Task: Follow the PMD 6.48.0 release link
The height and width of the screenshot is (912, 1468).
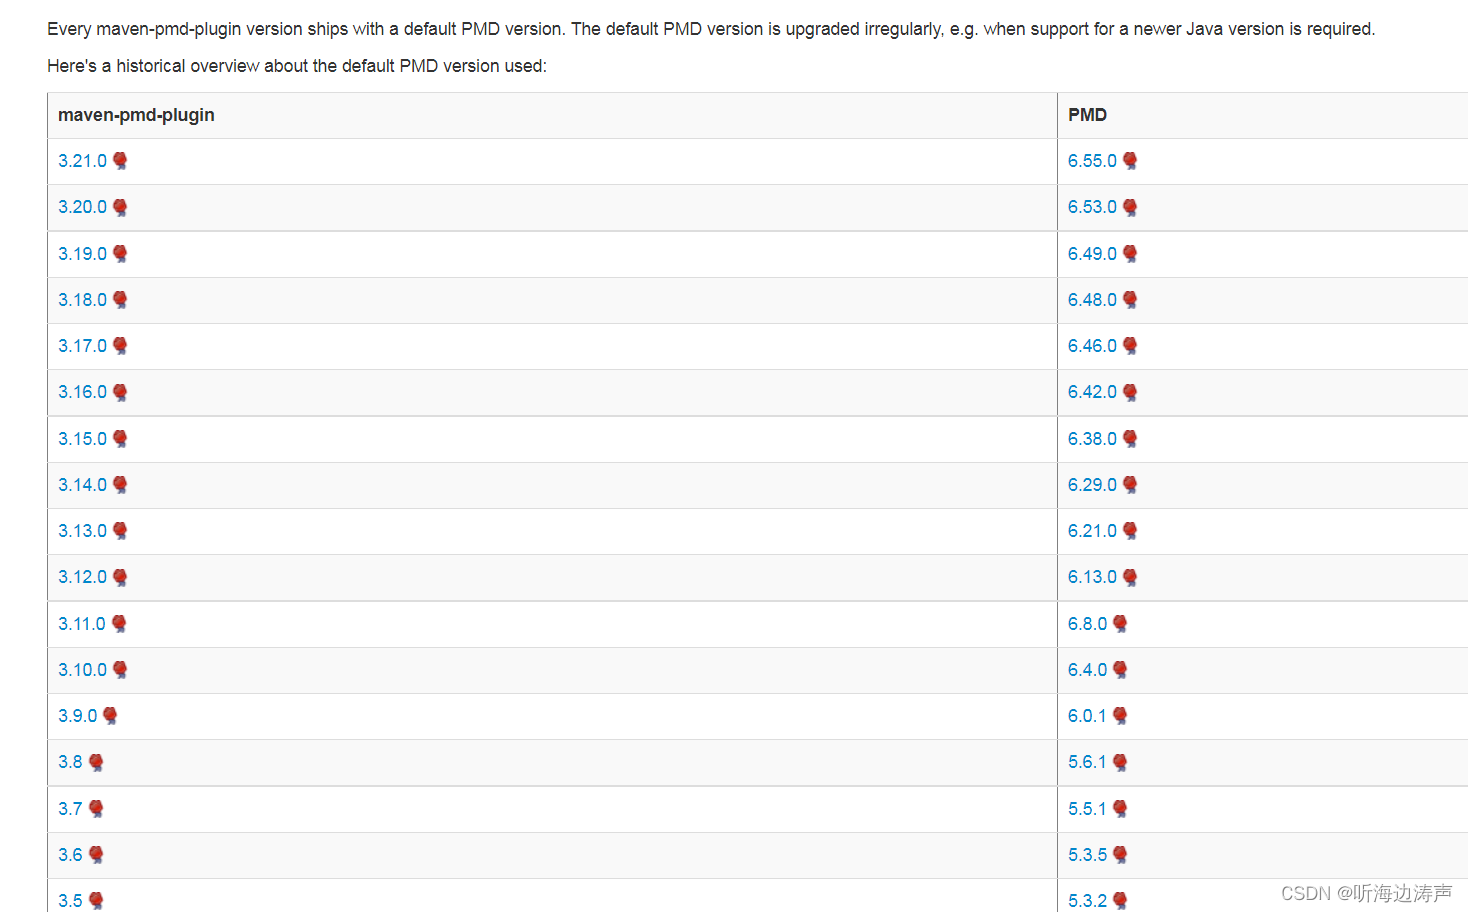Action: (x=1092, y=300)
